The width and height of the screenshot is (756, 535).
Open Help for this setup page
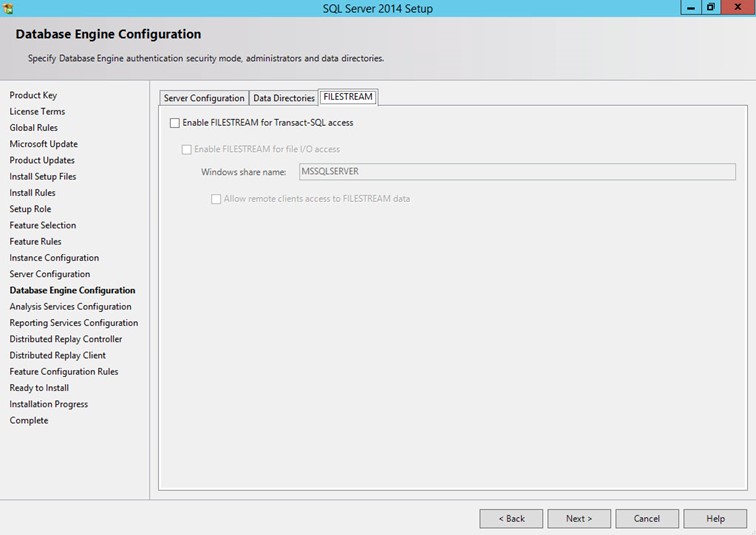click(x=715, y=519)
